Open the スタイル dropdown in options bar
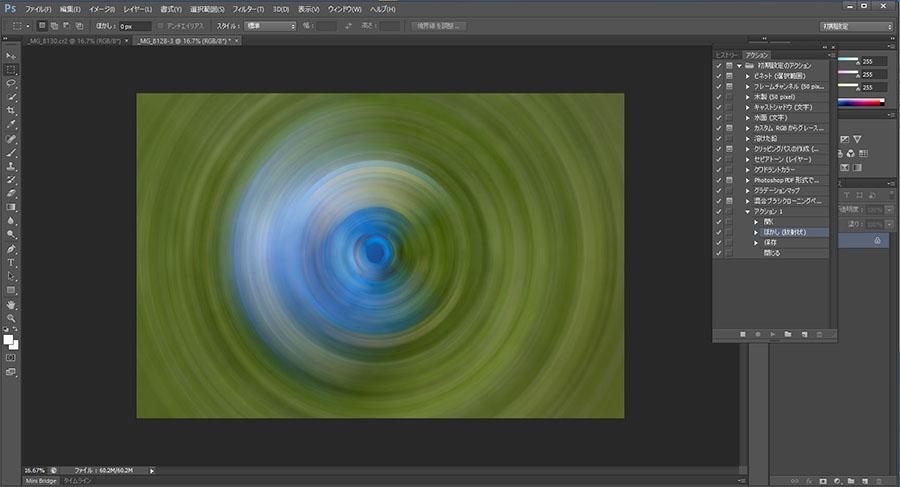 click(x=270, y=26)
